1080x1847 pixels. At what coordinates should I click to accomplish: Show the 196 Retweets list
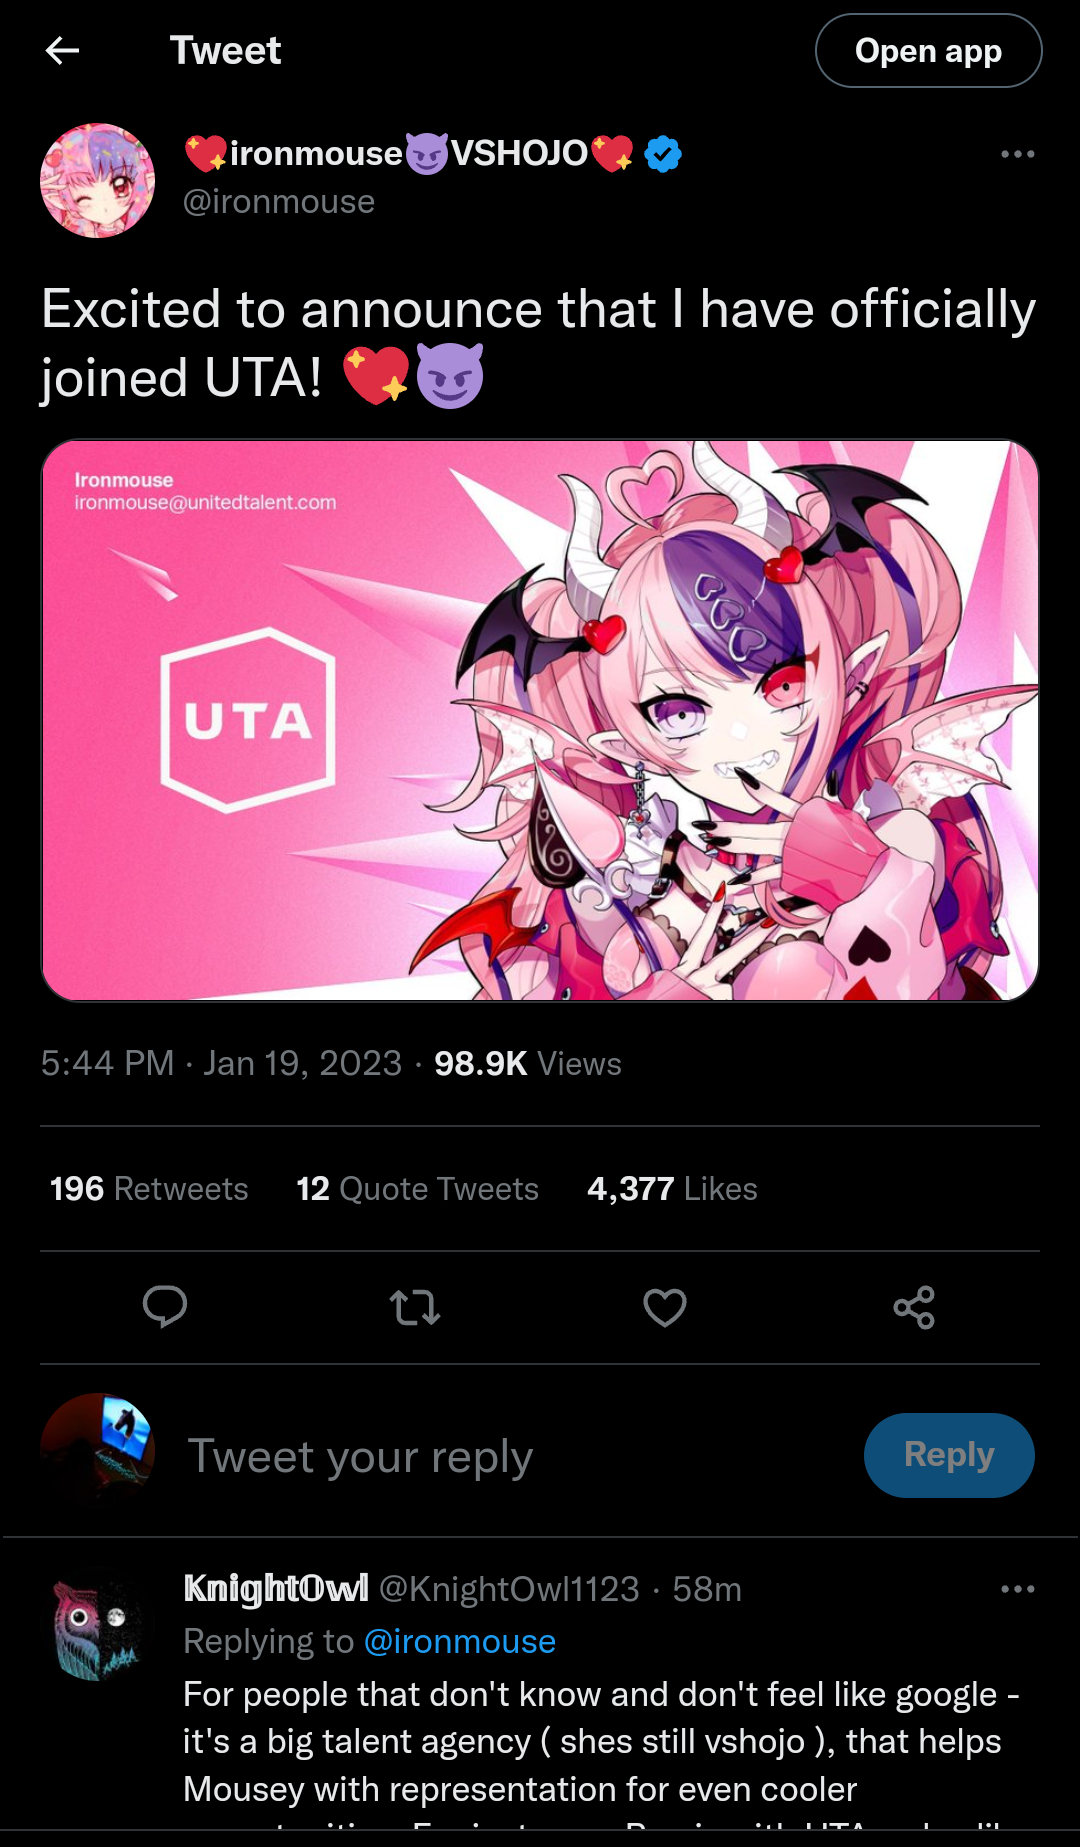(149, 1189)
